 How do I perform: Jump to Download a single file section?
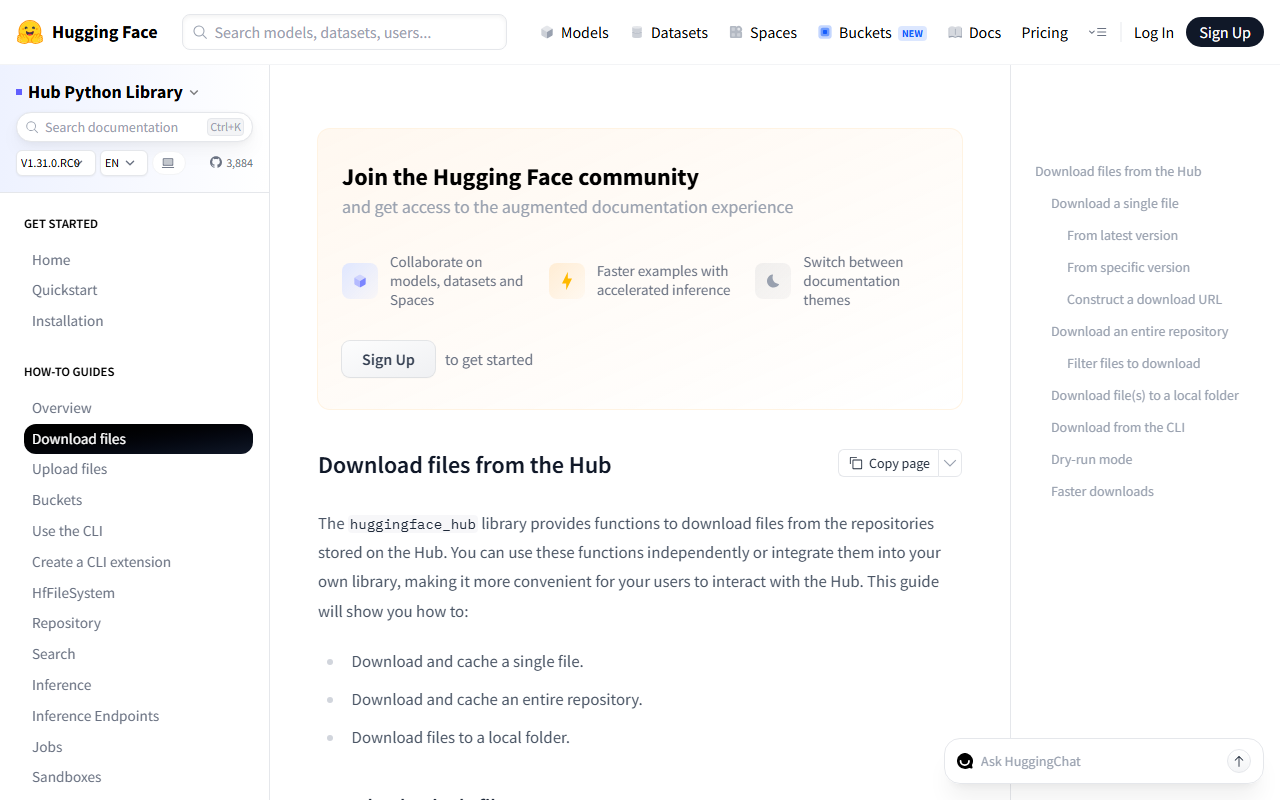[1115, 203]
